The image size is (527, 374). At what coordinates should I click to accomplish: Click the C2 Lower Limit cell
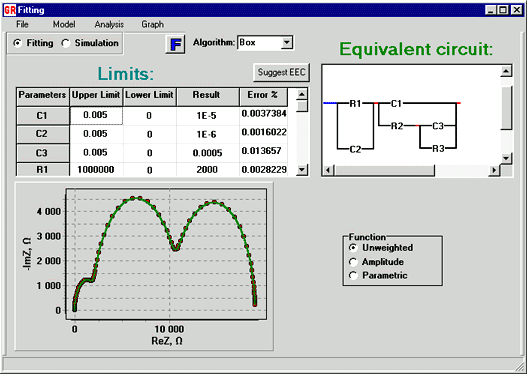(150, 134)
